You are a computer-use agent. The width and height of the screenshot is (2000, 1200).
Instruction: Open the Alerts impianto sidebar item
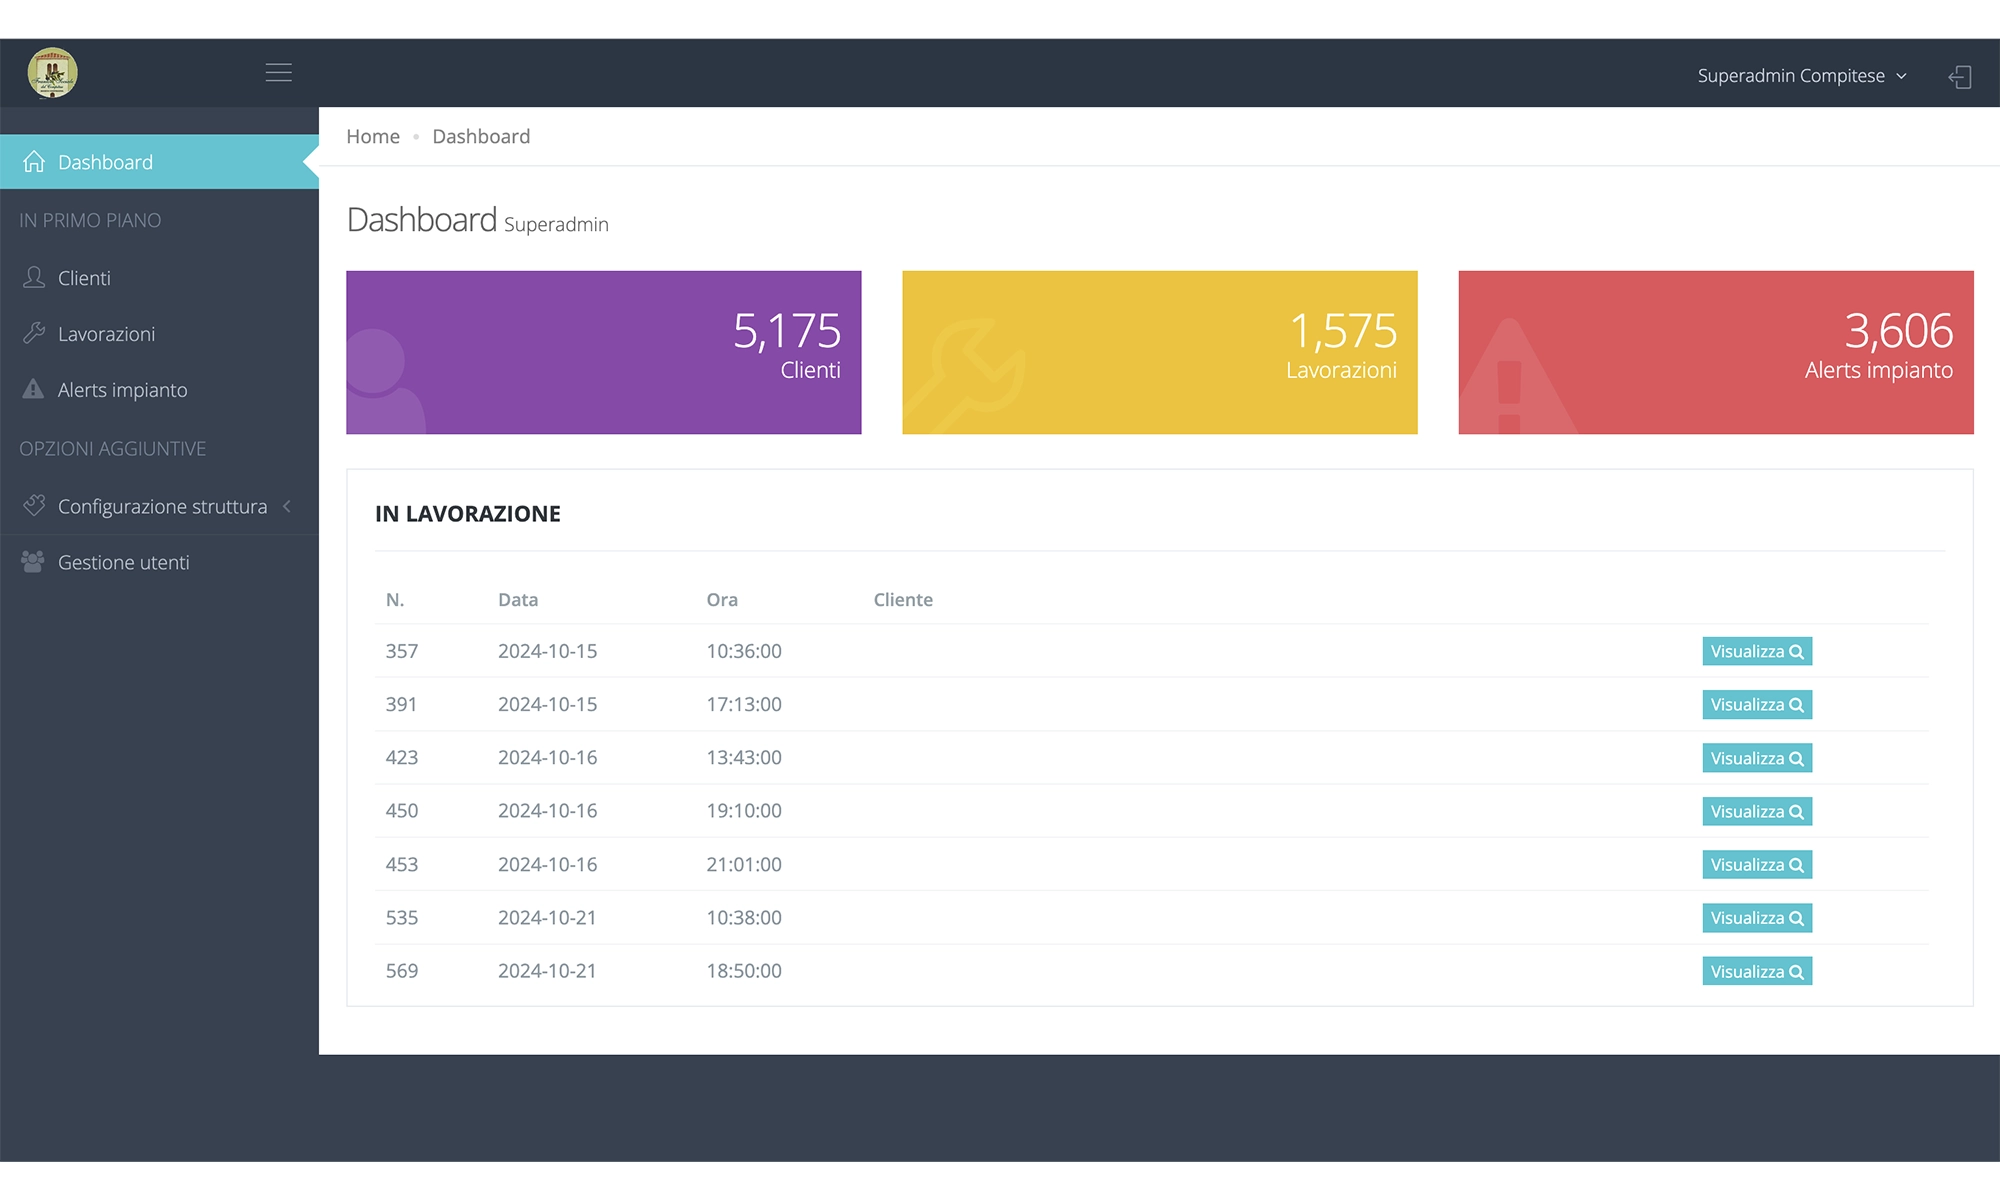(x=159, y=390)
